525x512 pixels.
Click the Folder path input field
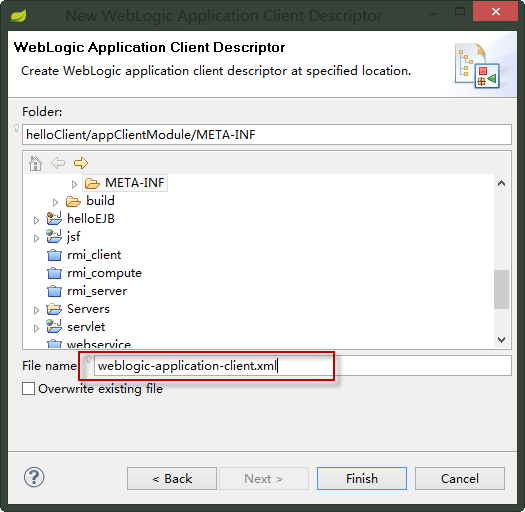tap(267, 135)
